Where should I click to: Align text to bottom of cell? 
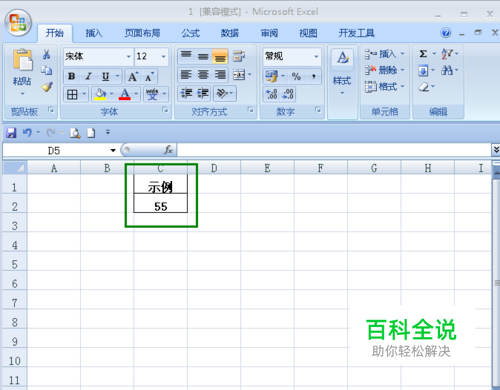[x=220, y=56]
